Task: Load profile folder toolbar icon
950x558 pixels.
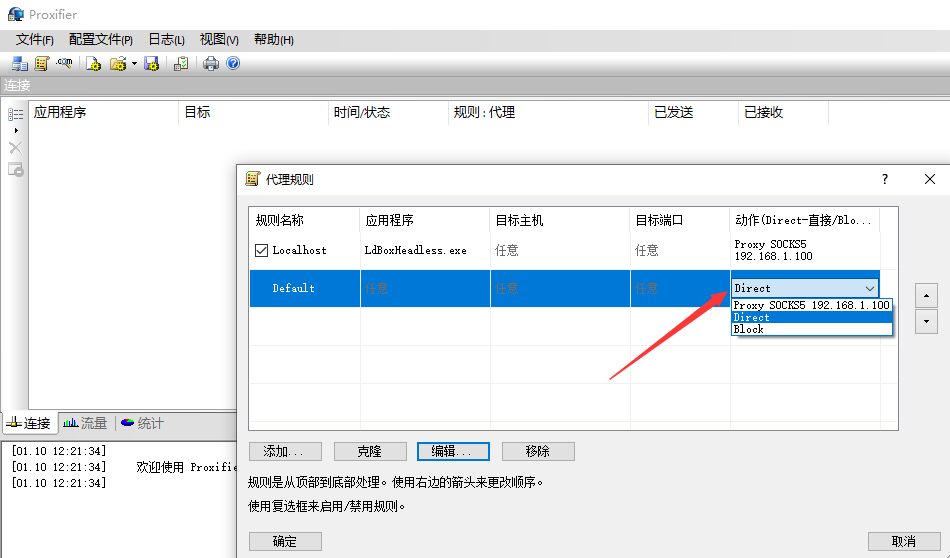Action: (x=118, y=63)
